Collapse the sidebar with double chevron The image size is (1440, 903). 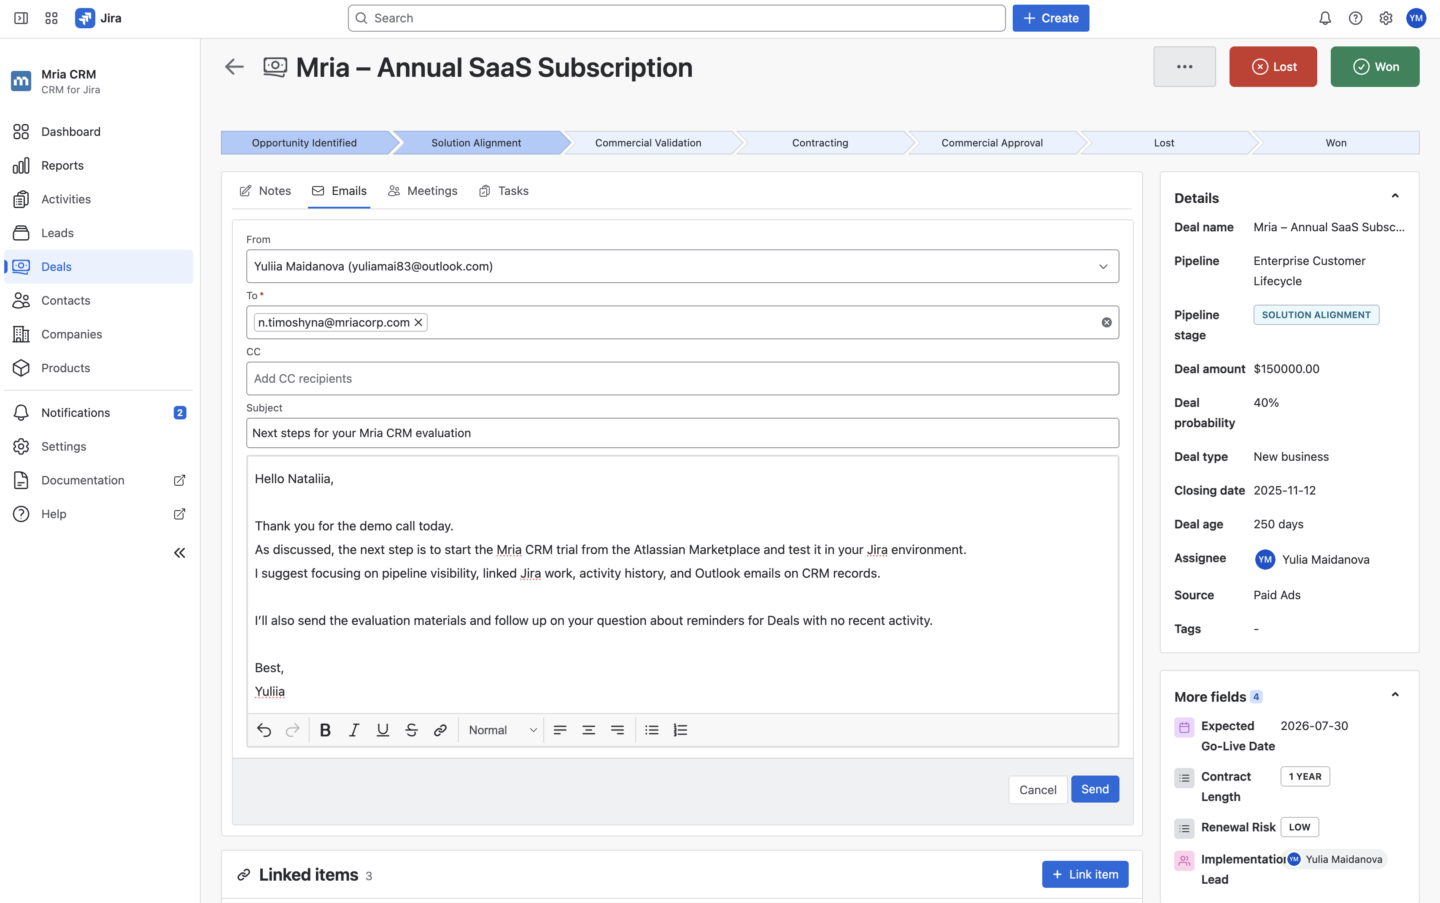click(x=180, y=552)
